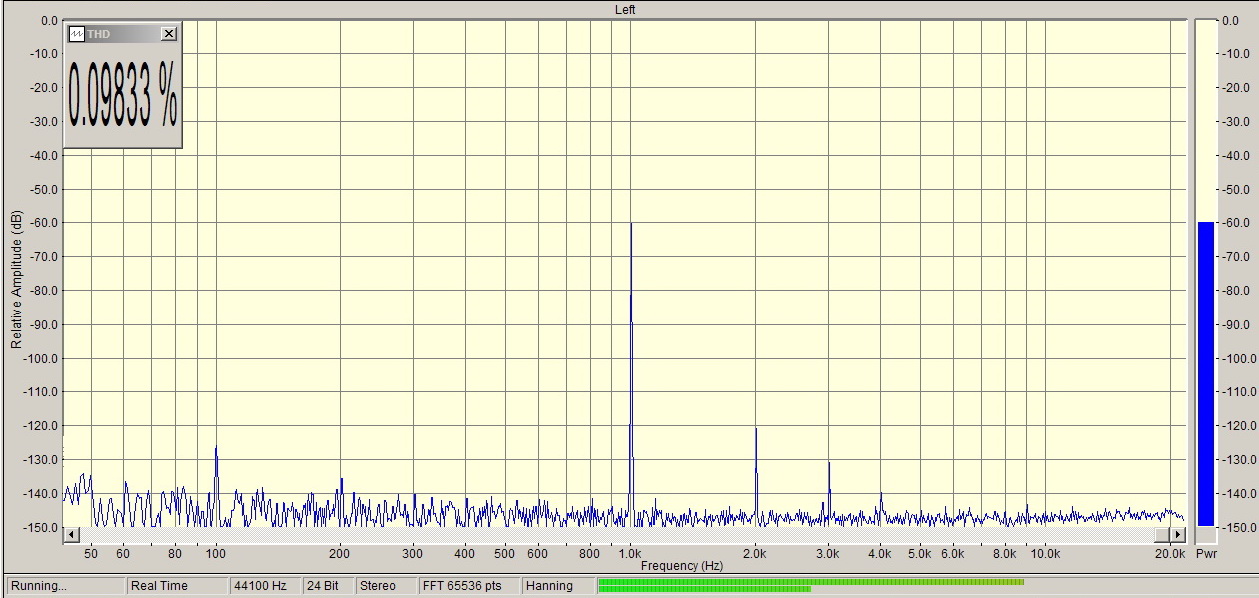Click the Left channel title

coord(625,9)
